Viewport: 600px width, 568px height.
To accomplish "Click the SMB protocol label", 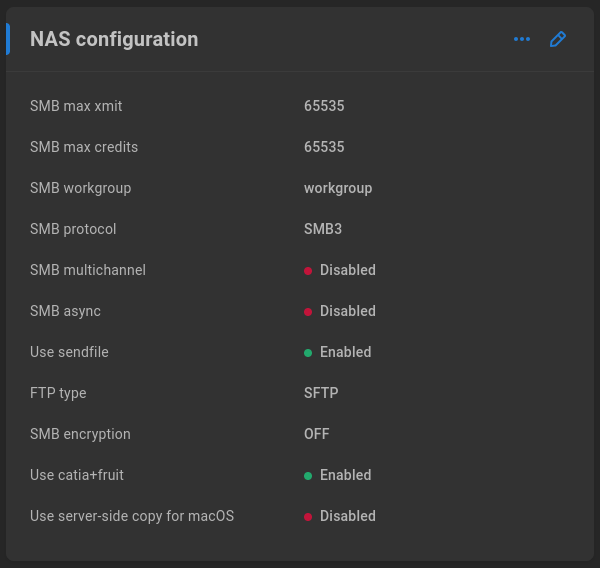I will coord(73,229).
